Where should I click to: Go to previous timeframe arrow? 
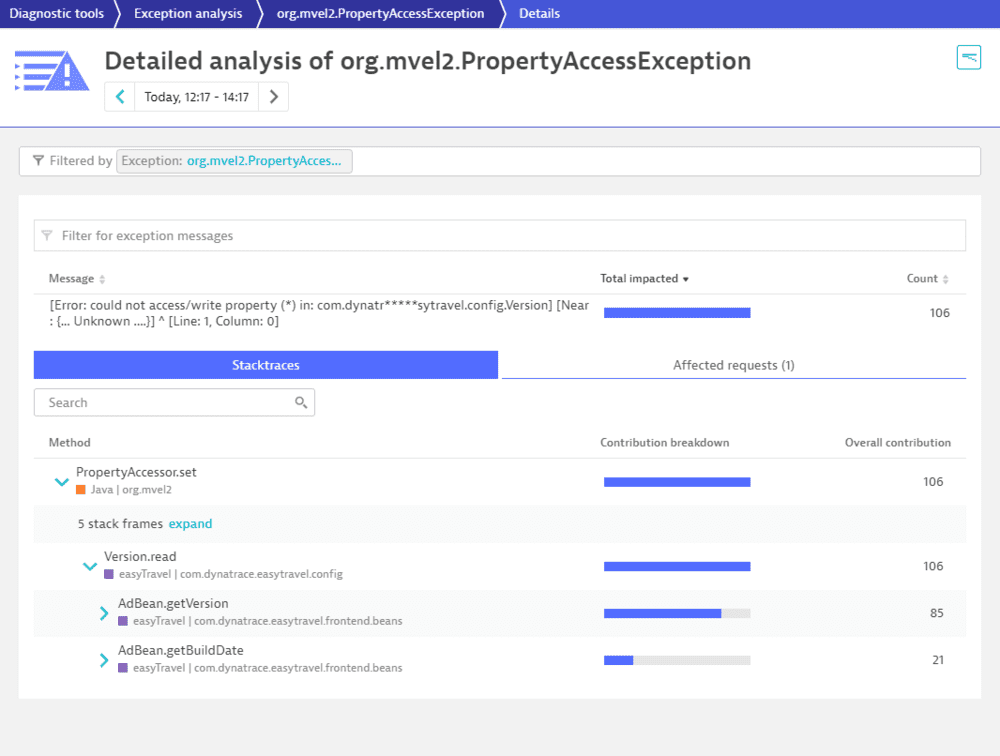(x=120, y=97)
